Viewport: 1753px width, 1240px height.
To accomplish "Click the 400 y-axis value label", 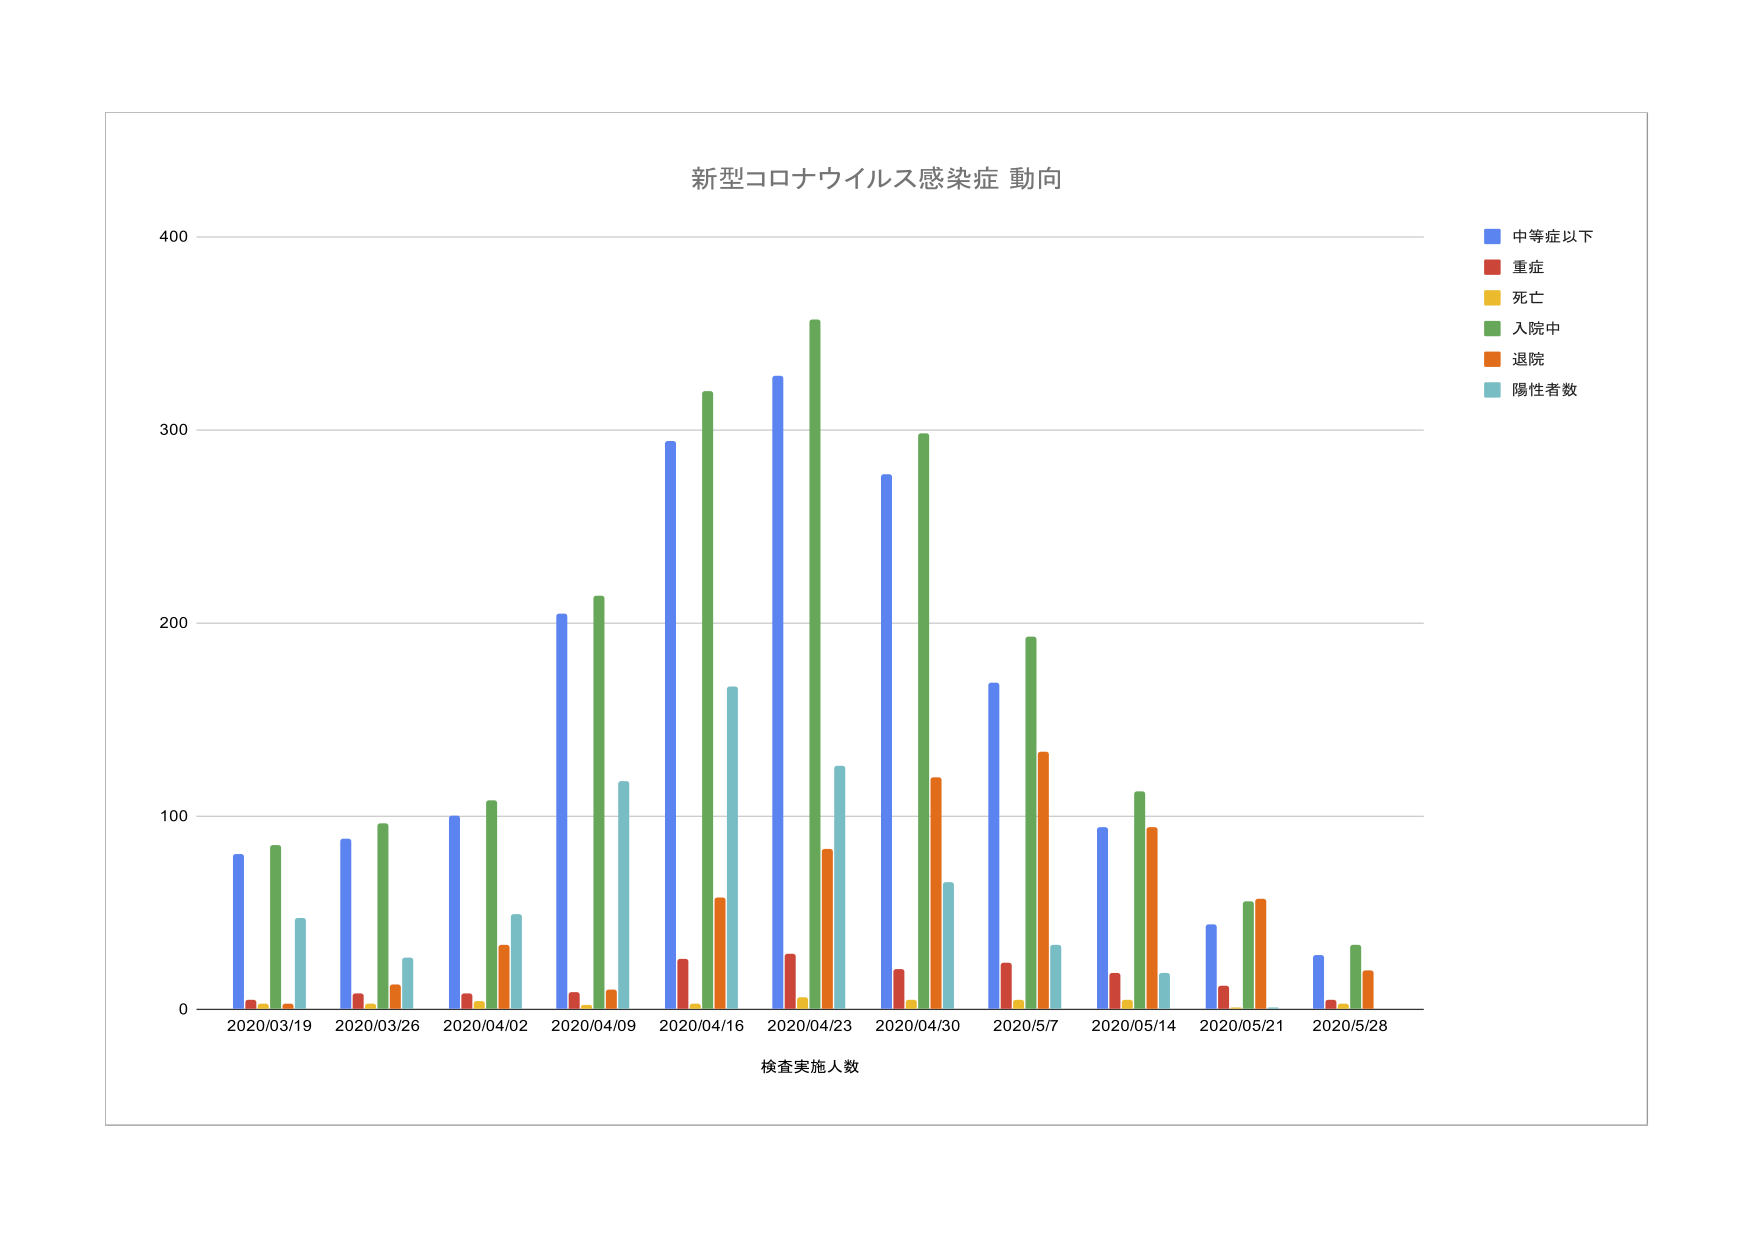I will point(173,237).
